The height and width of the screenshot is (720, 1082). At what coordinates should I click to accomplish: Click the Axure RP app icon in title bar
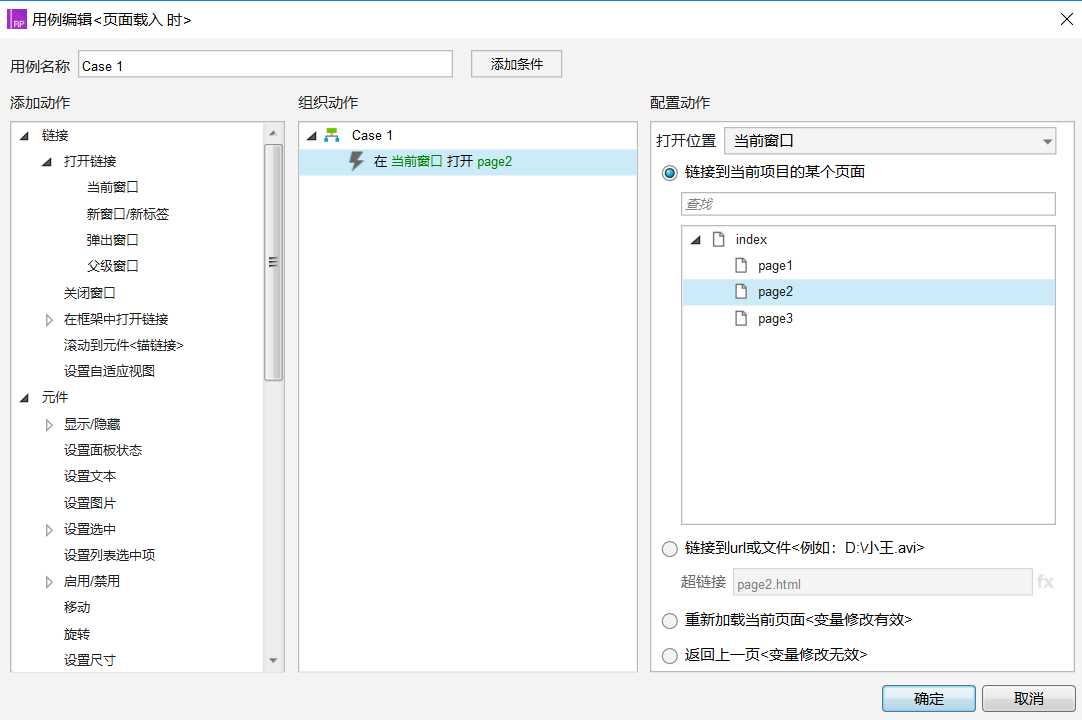tap(17, 19)
